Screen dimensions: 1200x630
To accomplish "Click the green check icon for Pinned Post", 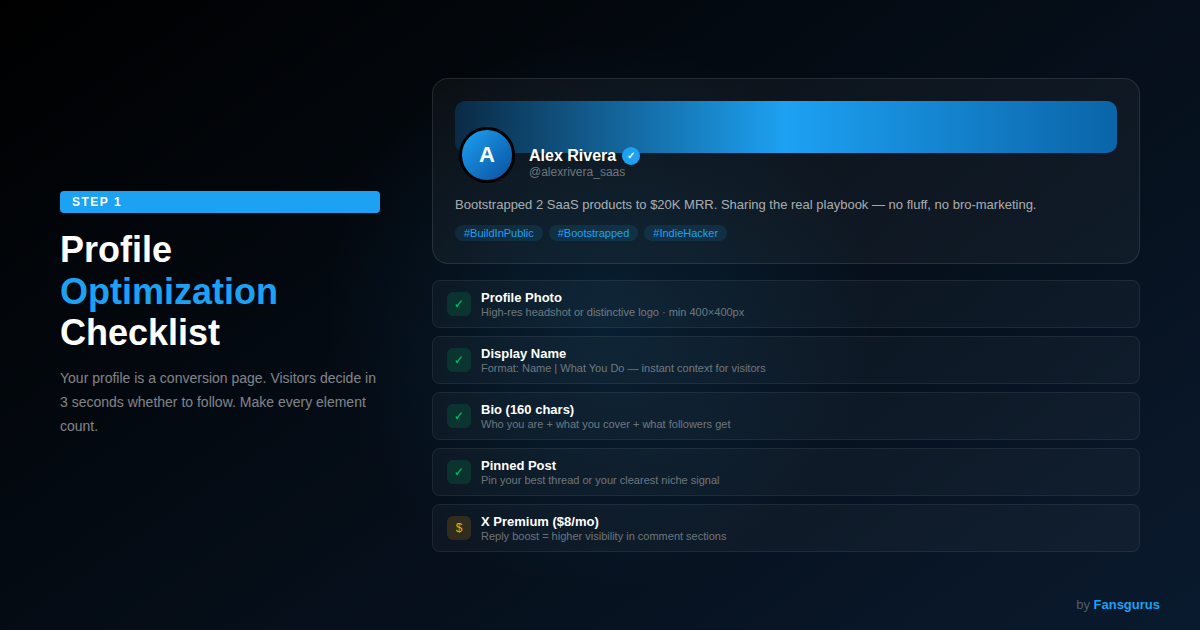I will click(x=458, y=471).
